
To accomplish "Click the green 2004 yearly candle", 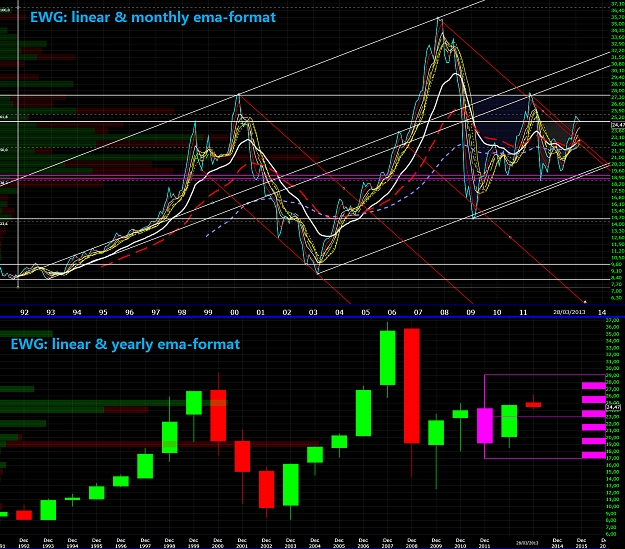I will (x=315, y=455).
